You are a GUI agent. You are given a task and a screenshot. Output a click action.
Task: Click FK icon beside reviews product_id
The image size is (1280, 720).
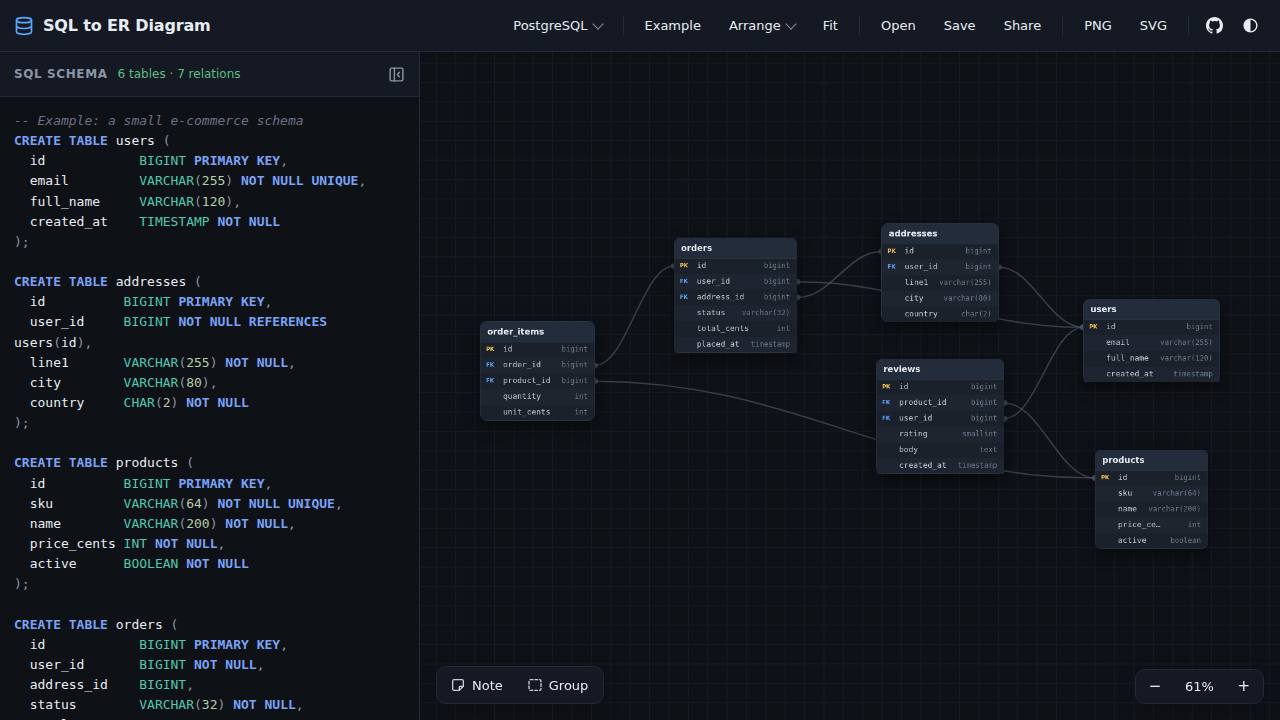886,402
